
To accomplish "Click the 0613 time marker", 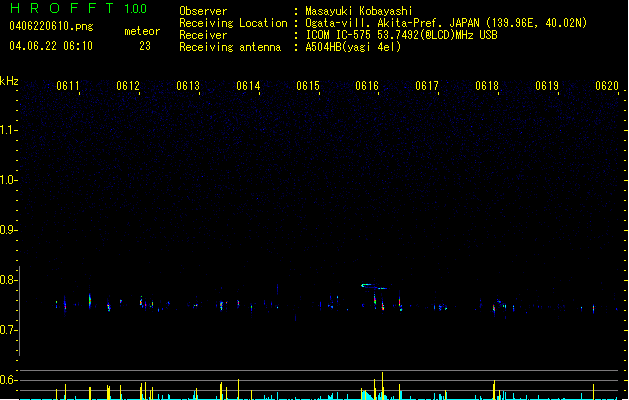I will pyautogui.click(x=188, y=86).
